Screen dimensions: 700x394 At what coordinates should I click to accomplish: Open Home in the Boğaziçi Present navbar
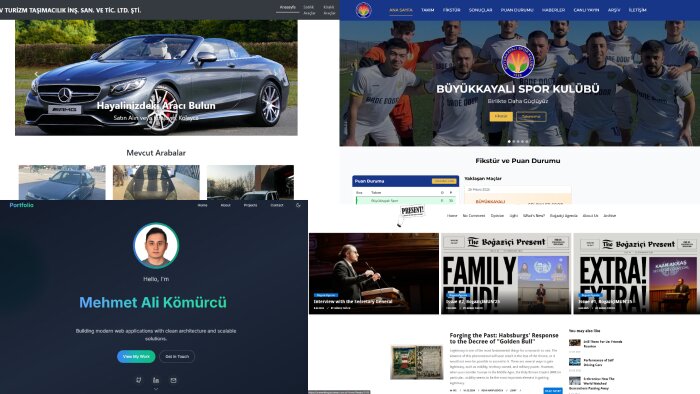click(452, 216)
